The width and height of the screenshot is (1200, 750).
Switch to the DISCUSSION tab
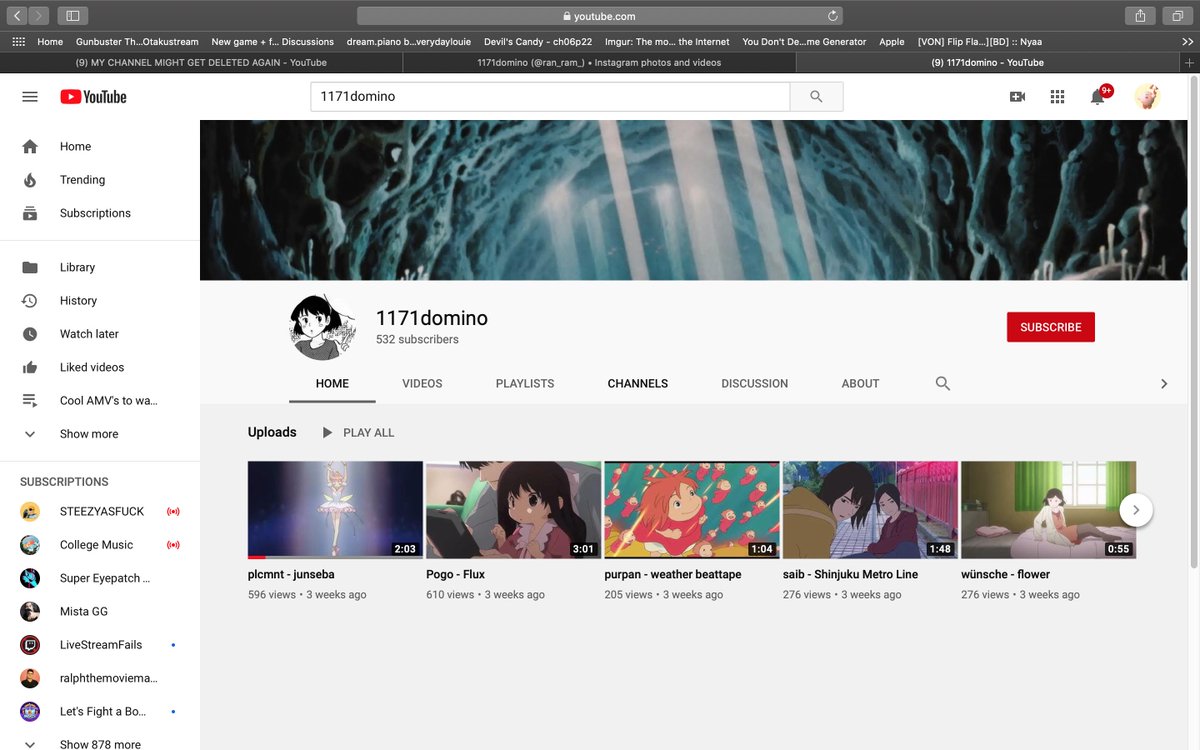(755, 383)
